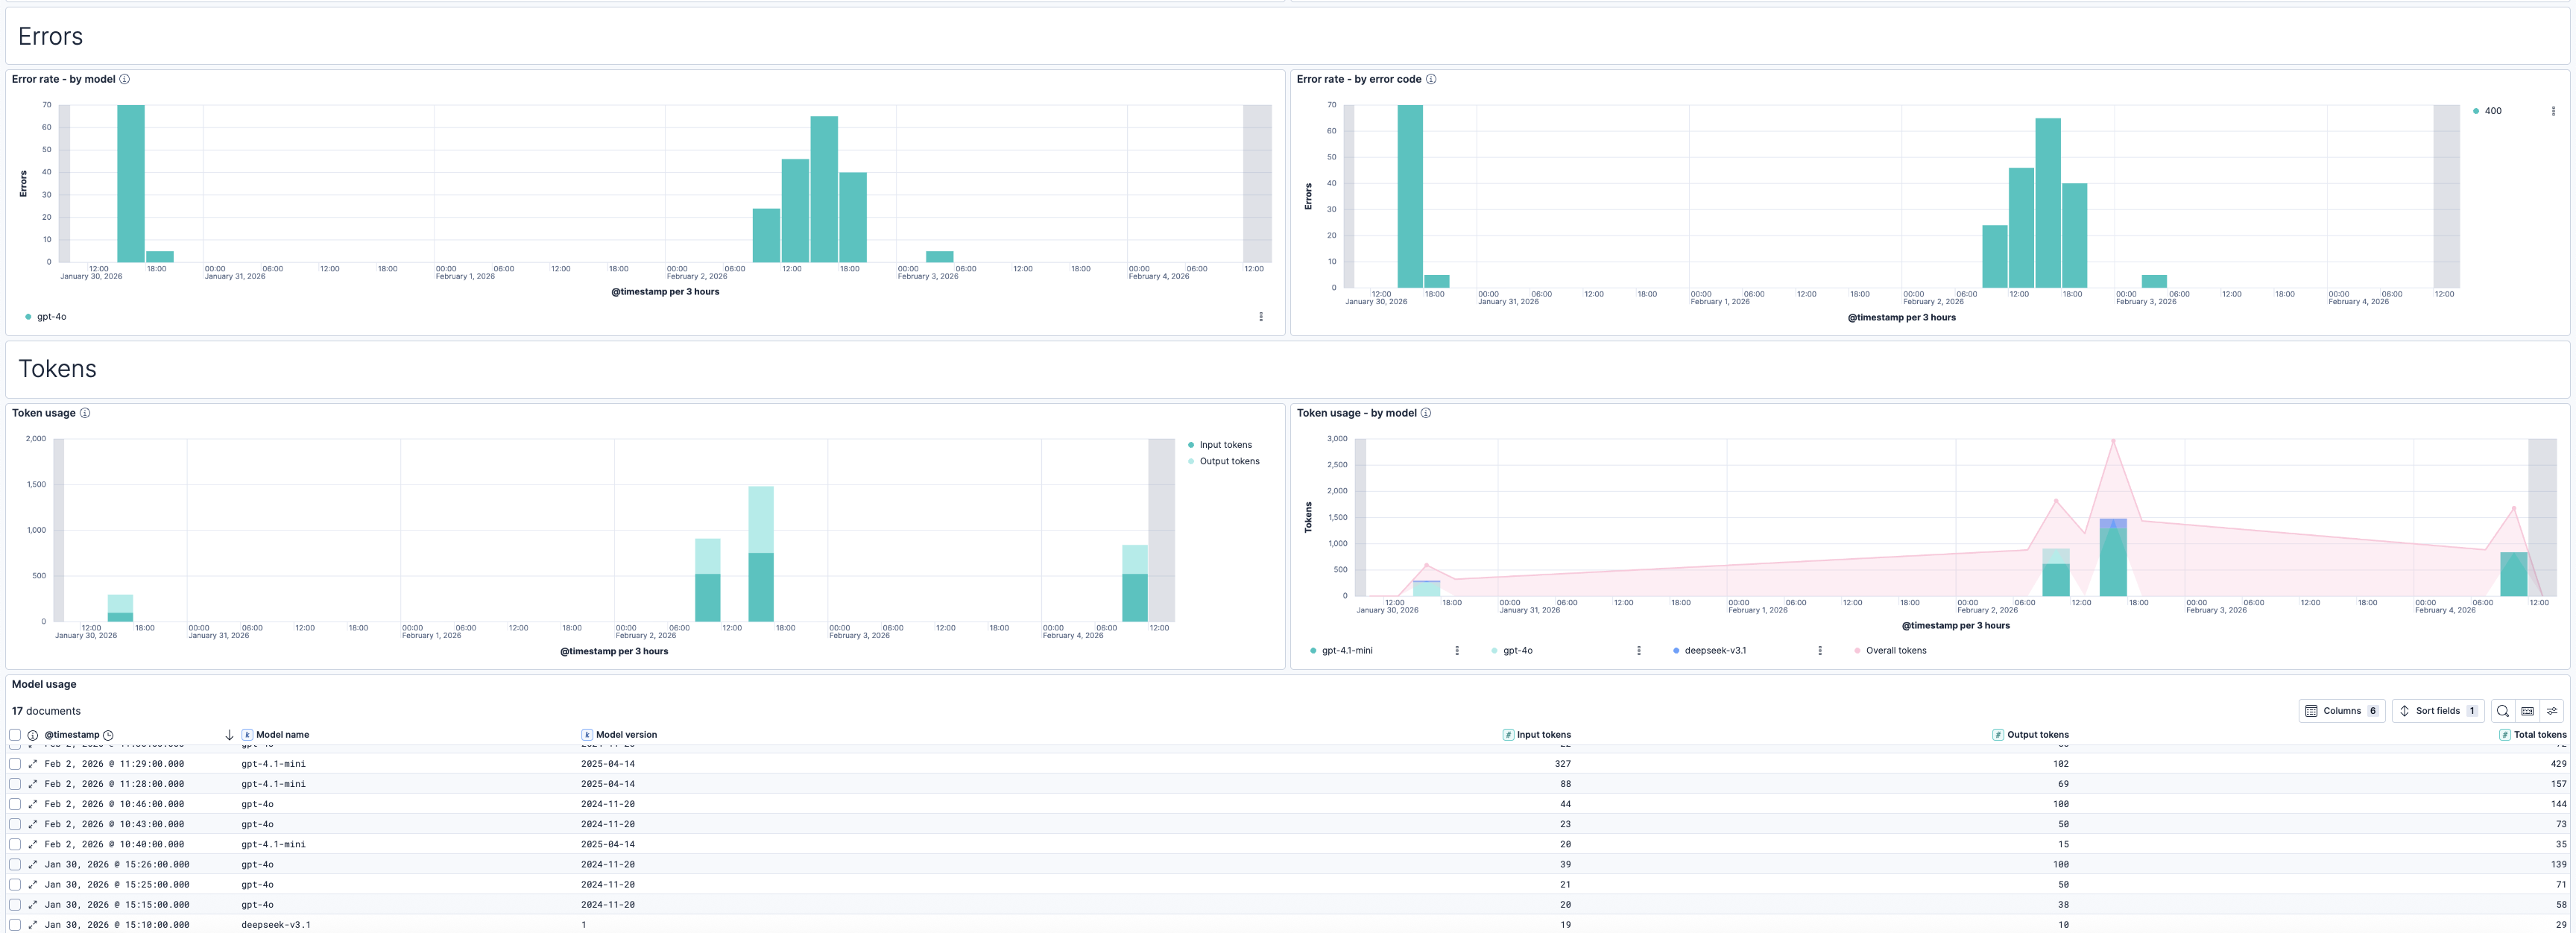
Task: Click the clock icon beside the @timestamp column header
Action: tap(109, 735)
